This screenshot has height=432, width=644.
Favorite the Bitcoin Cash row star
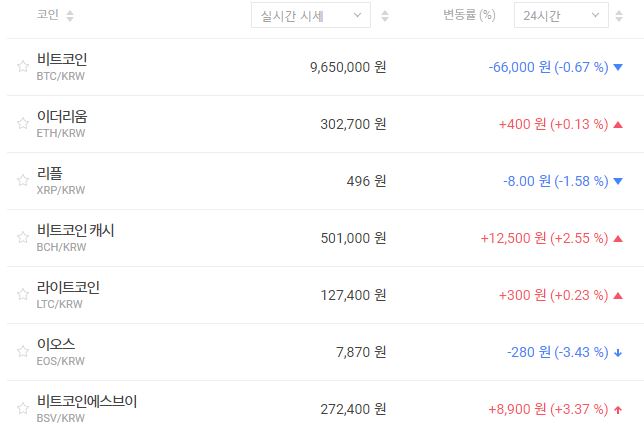(x=22, y=238)
